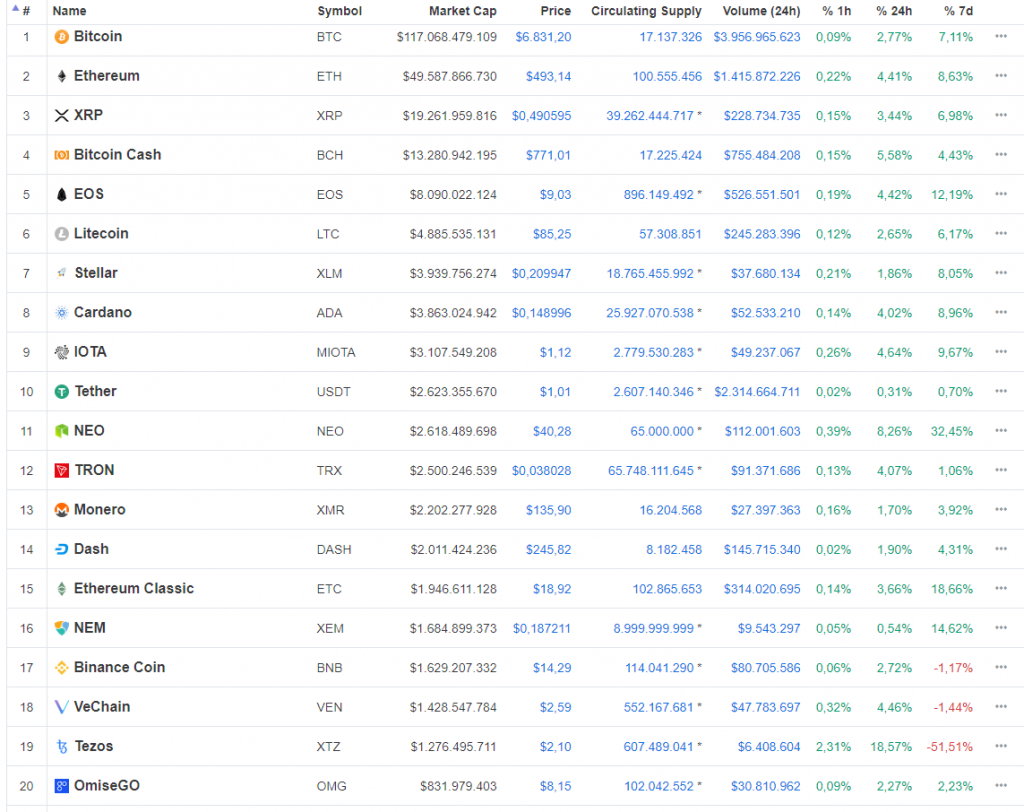Open Litecoin price link $85,25
Screen dimensions: 1024x812
[x=552, y=234]
